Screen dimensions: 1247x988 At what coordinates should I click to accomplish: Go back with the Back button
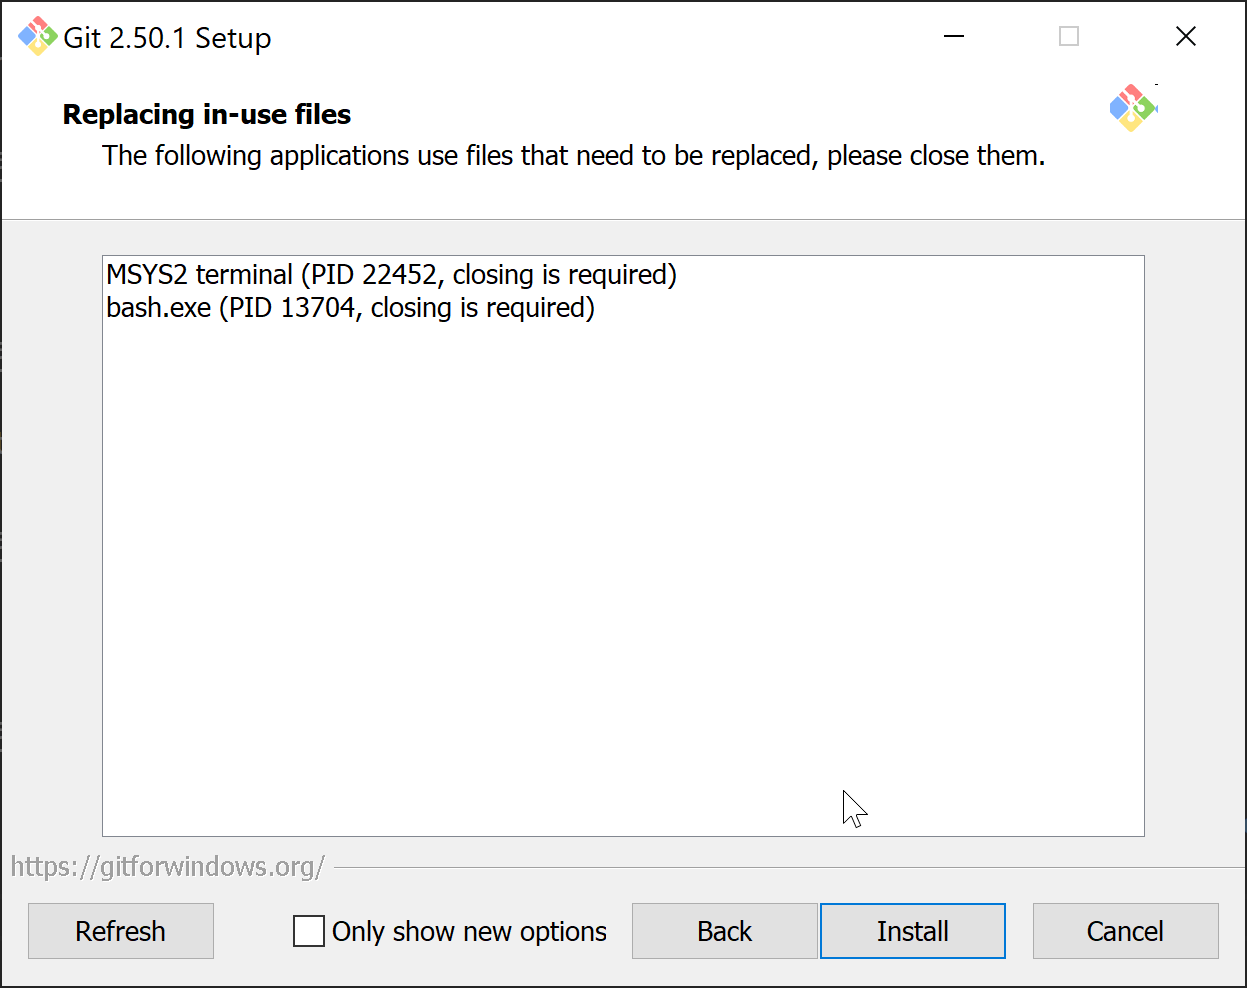point(724,931)
